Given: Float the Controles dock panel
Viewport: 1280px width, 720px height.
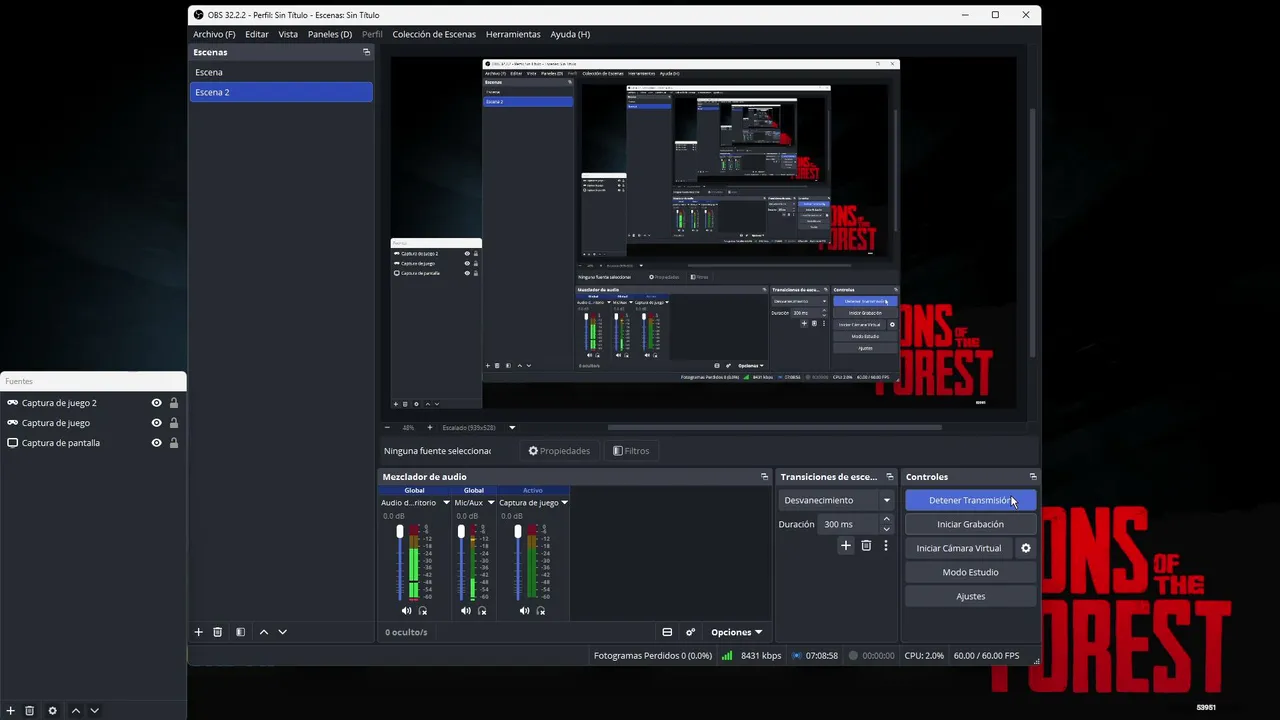Looking at the screenshot, I should pos(1033,477).
